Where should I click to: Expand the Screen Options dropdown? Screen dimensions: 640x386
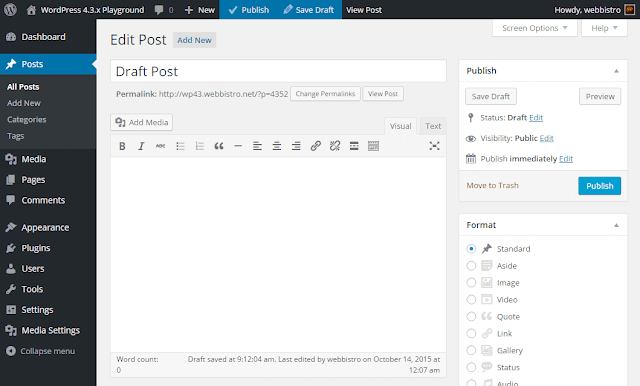coord(535,28)
